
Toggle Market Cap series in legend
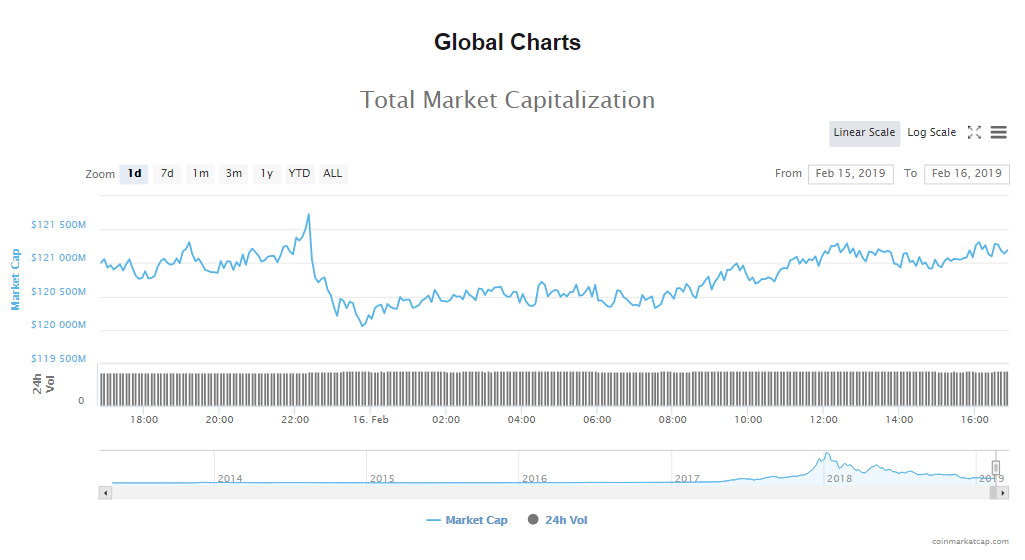pyautogui.click(x=467, y=520)
